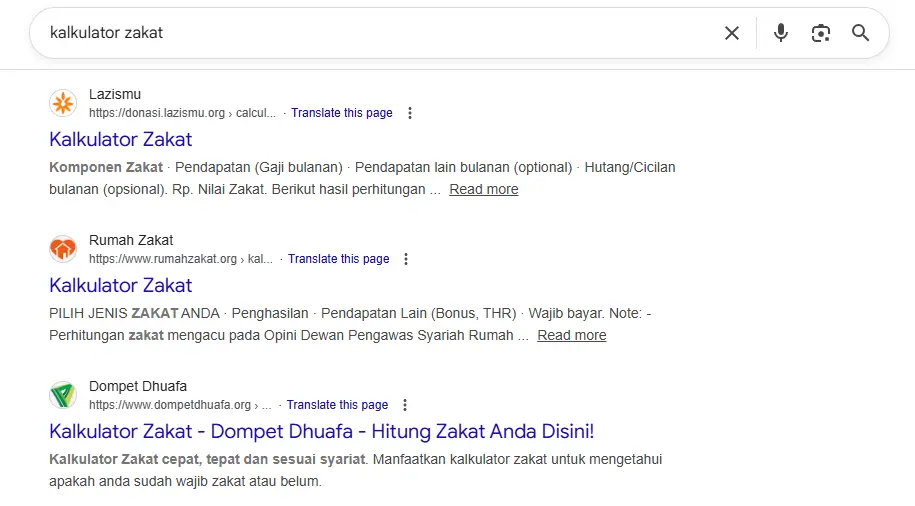Start voice search with the microphone icon

(781, 33)
